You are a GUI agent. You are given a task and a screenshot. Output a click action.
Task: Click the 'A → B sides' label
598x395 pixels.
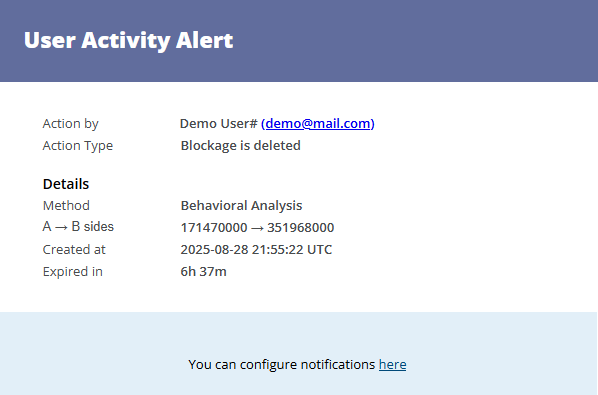point(78,227)
